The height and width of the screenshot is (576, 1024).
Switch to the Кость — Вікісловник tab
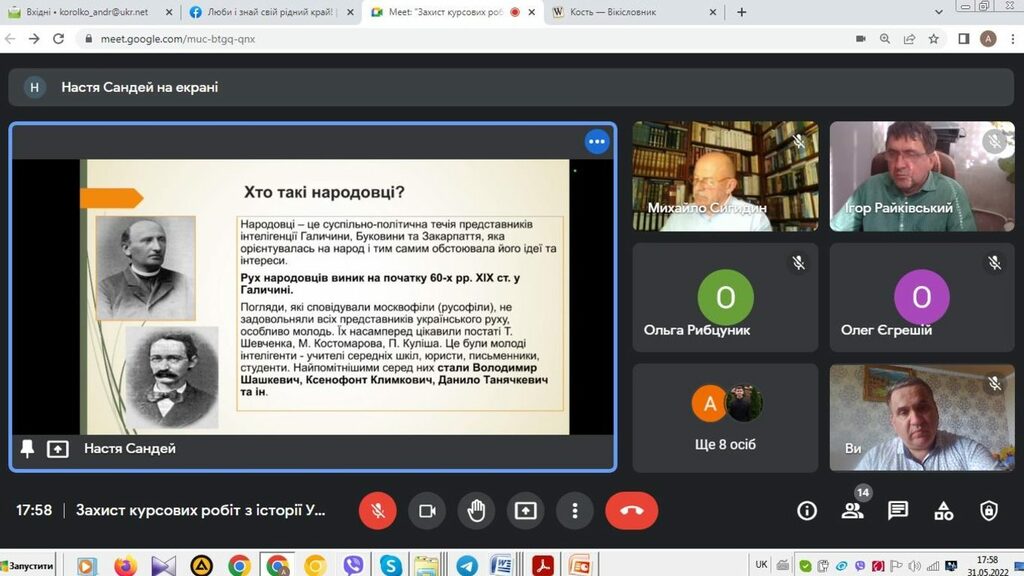[628, 13]
